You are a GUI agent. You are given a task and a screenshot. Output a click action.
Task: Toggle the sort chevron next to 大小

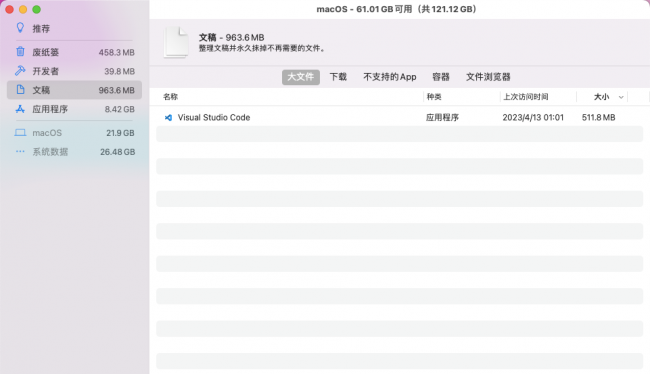pyautogui.click(x=621, y=97)
